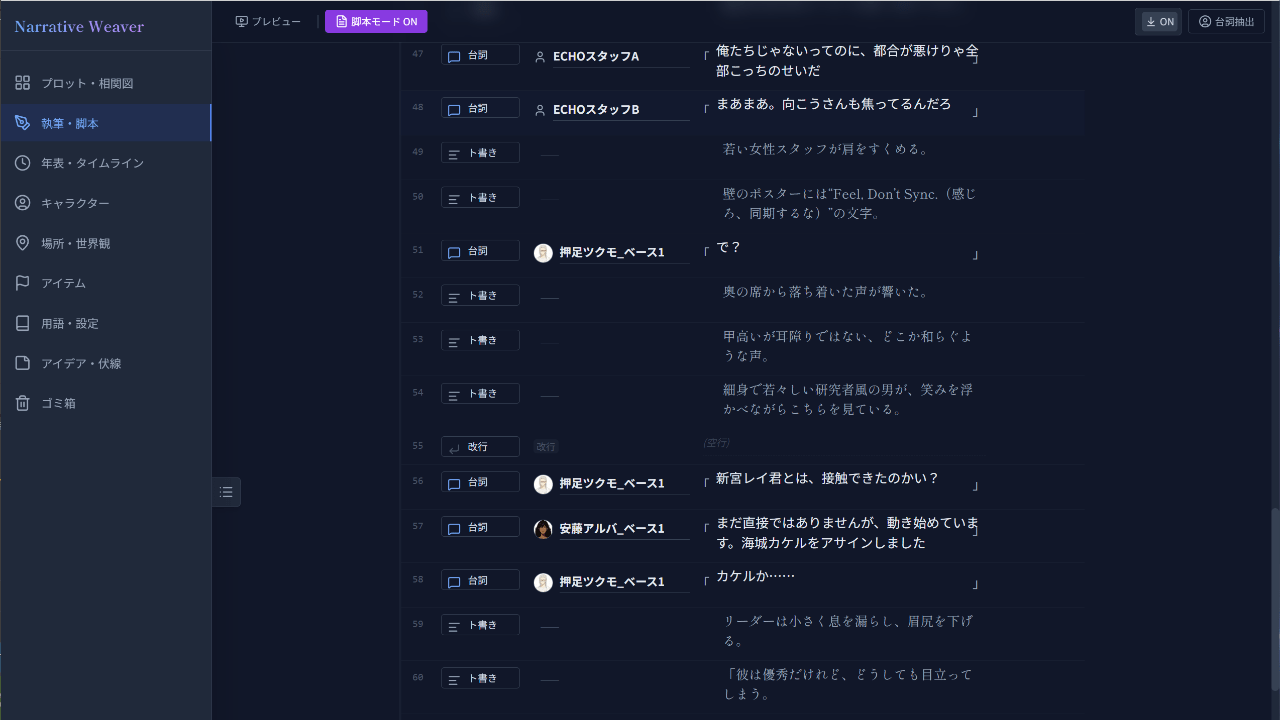1280x720 pixels.
Task: Toggle the download ON switch
Action: coord(1159,21)
